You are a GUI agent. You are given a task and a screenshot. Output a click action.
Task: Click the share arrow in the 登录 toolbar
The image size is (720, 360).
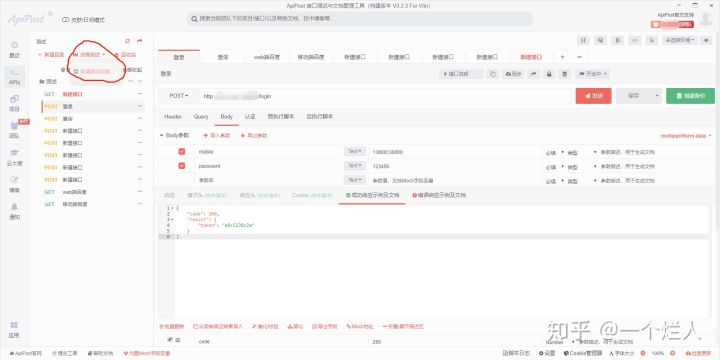click(x=534, y=74)
